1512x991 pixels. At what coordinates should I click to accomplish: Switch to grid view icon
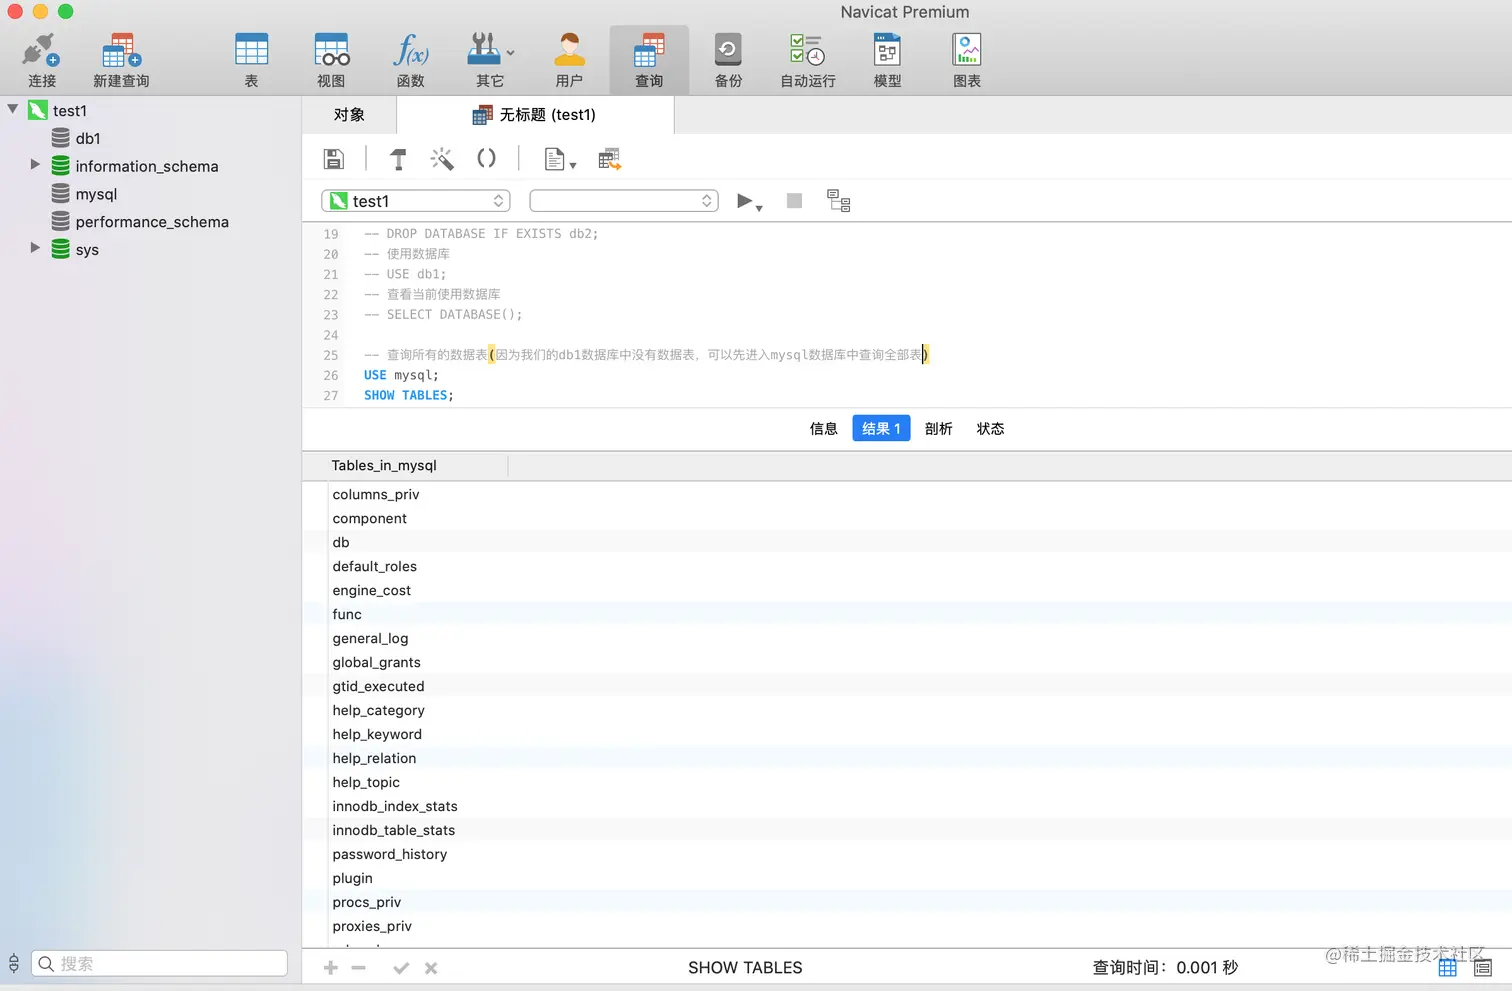[1447, 968]
